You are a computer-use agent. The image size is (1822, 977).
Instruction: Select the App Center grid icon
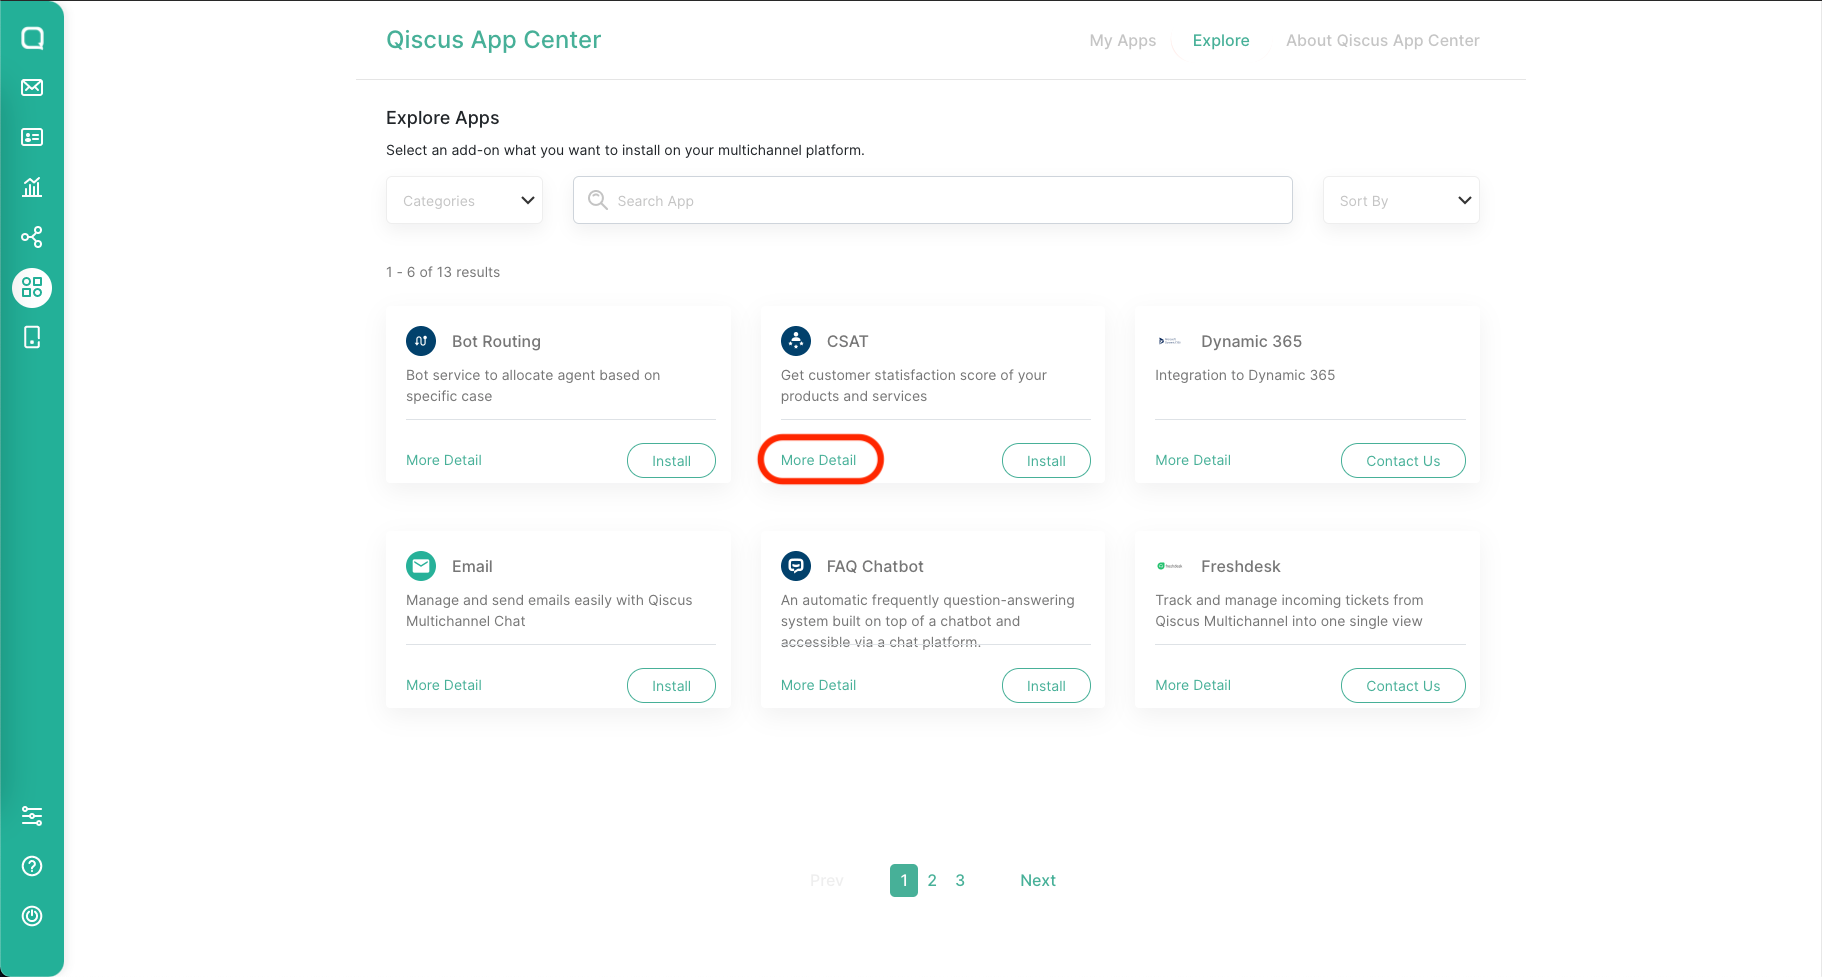(x=32, y=287)
